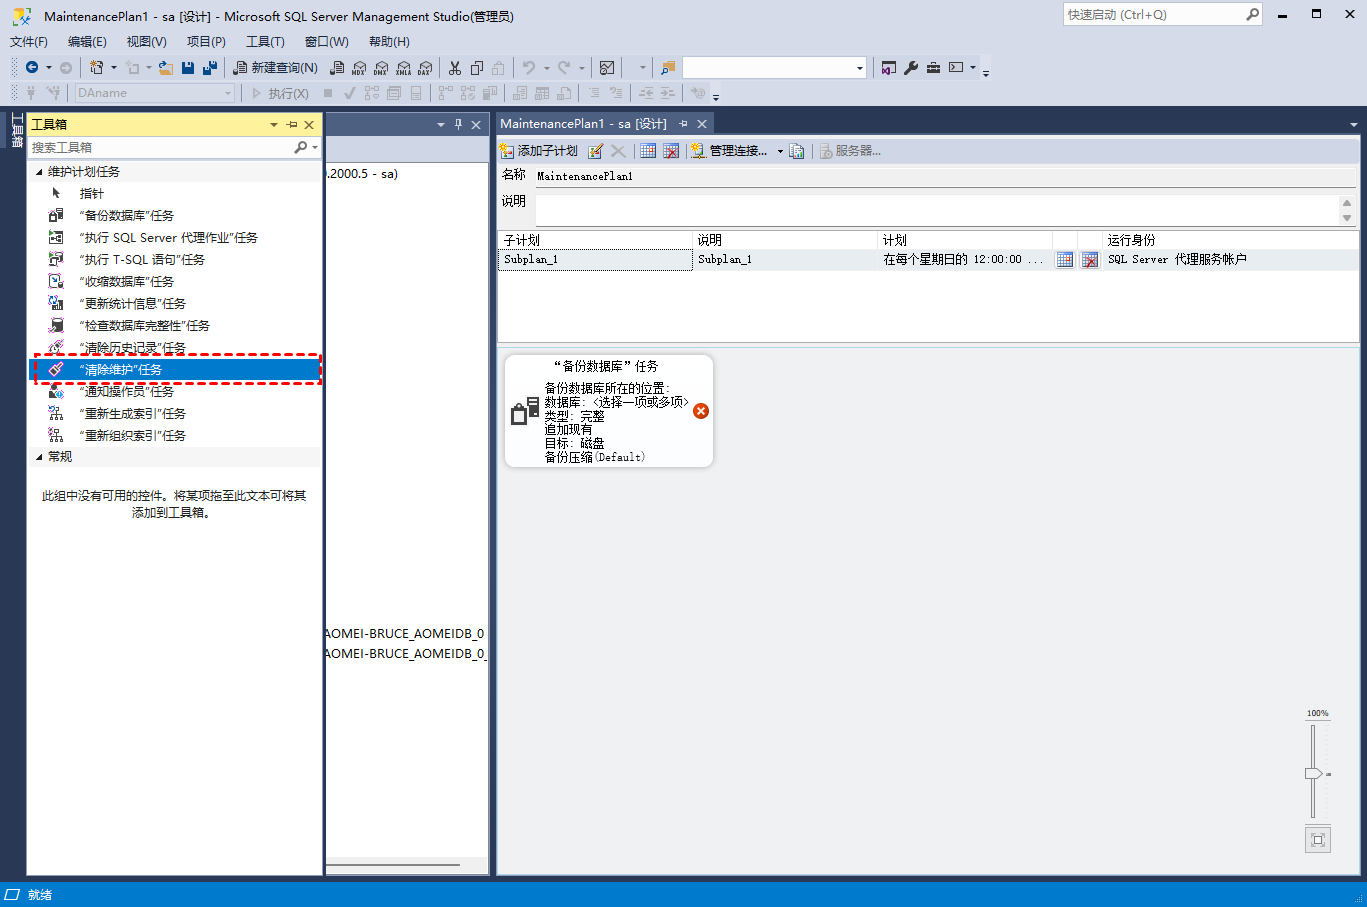The image size is (1367, 907).
Task: Click the New Project icon in toolbar
Action: pos(96,68)
